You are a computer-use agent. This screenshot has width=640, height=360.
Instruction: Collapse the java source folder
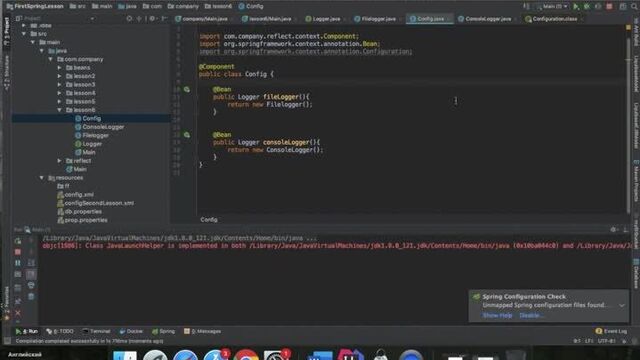(x=42, y=51)
